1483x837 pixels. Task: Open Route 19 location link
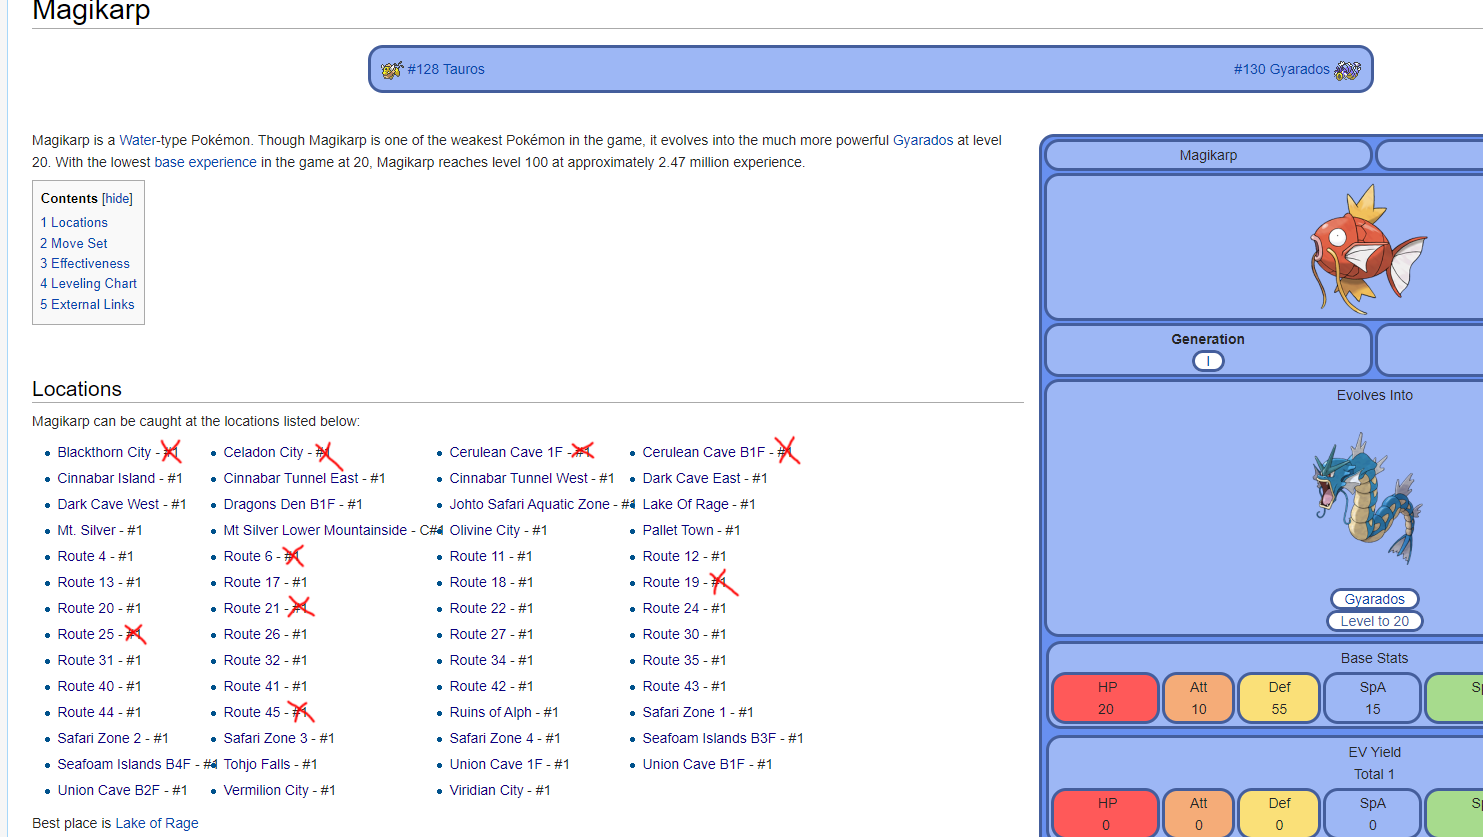671,582
